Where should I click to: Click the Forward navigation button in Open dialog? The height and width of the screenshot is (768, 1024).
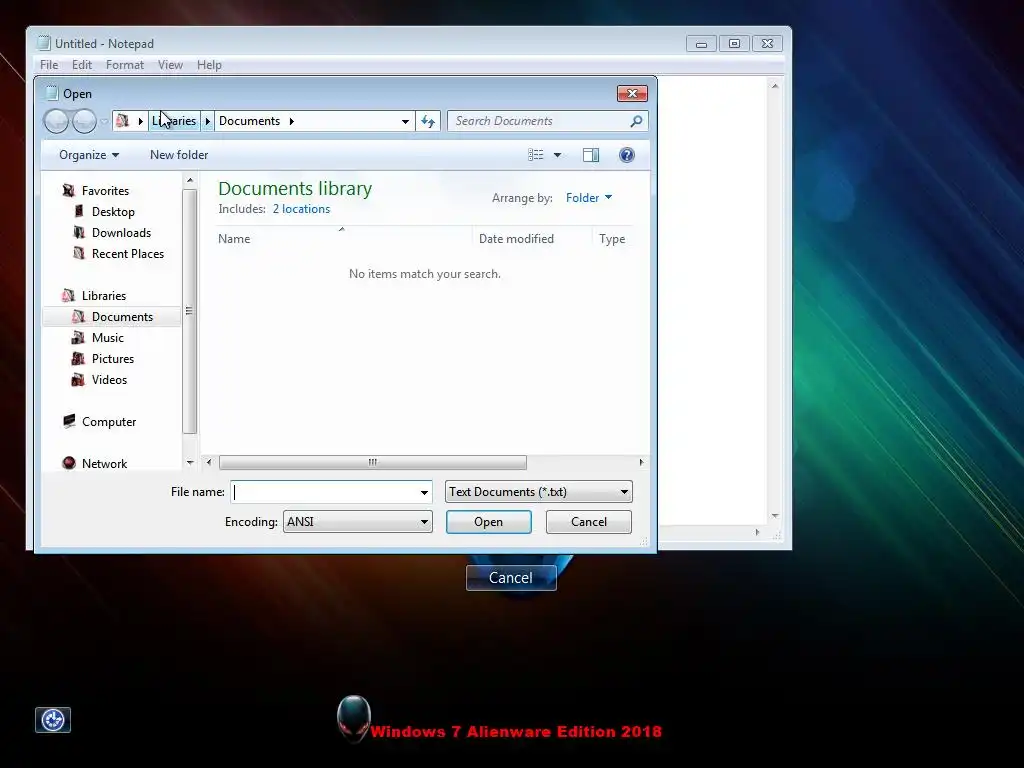pos(84,121)
